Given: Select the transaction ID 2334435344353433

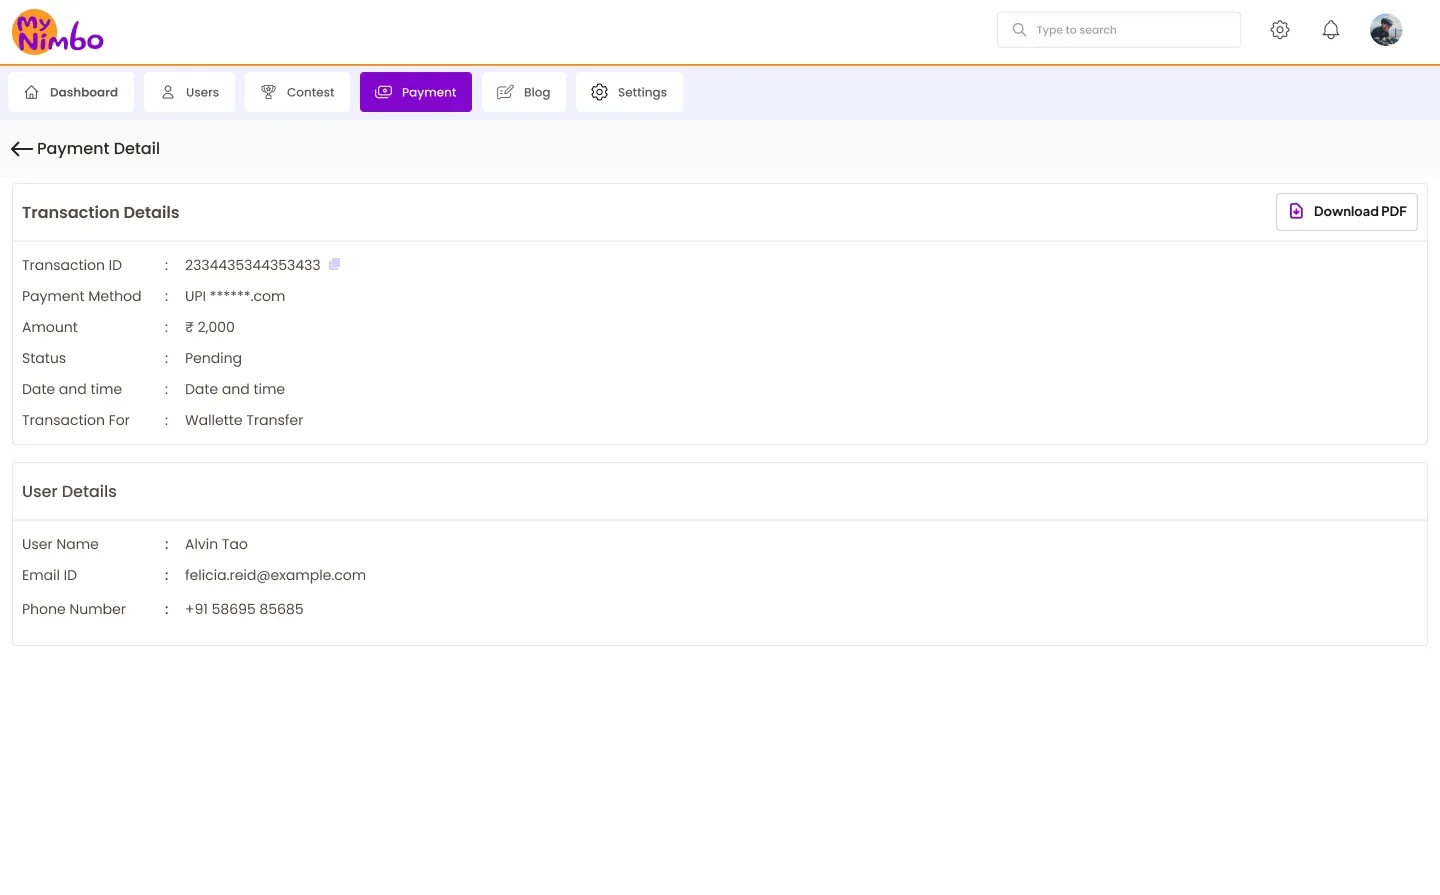Looking at the screenshot, I should click(x=253, y=265).
